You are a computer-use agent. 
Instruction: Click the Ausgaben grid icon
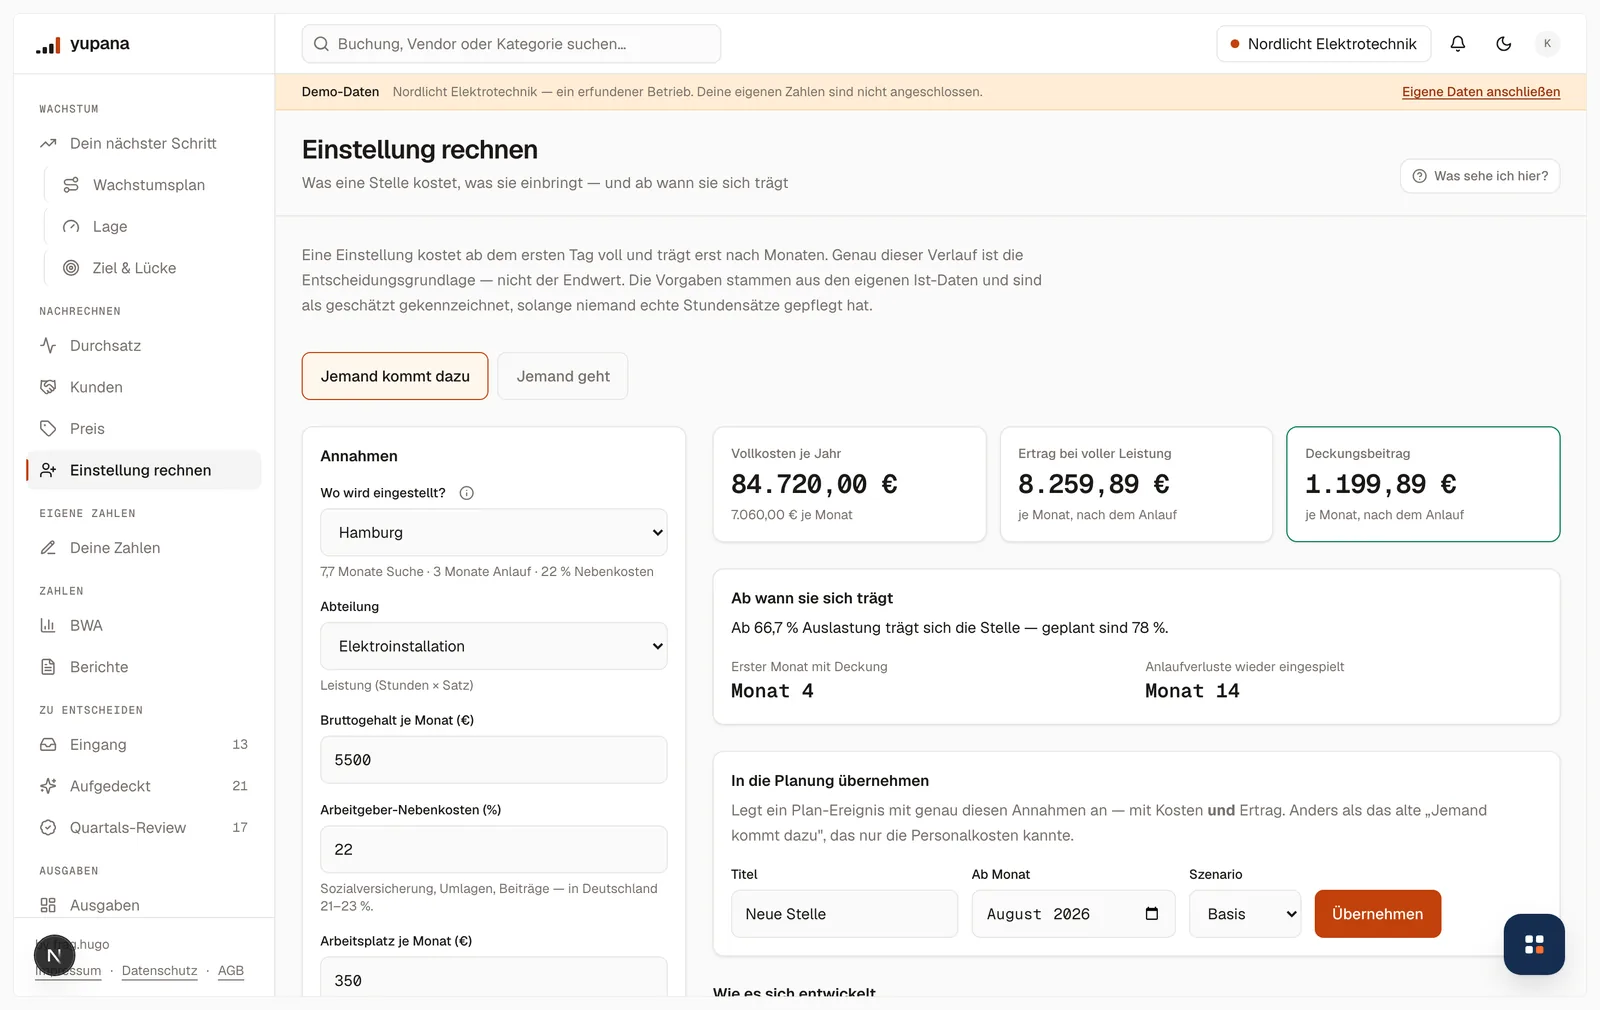point(48,906)
